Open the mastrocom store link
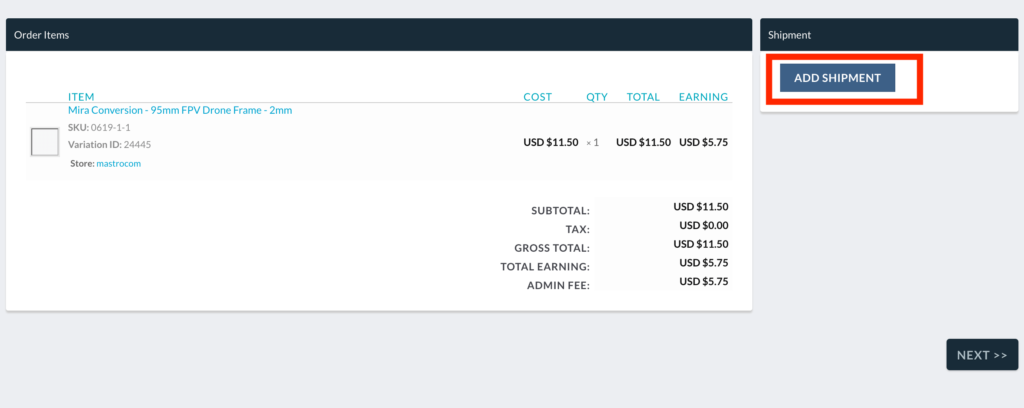This screenshot has width=1024, height=408. pos(118,163)
